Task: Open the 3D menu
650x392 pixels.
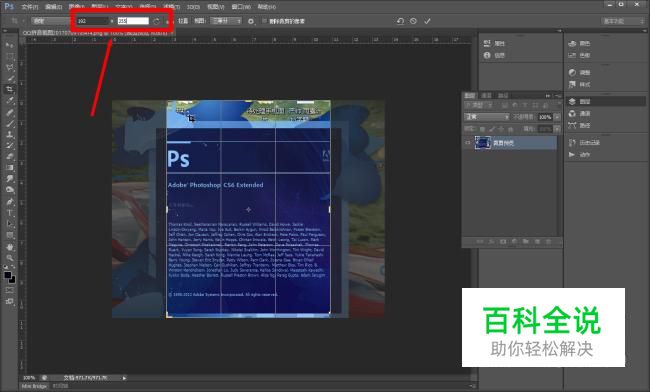Action: (x=193, y=7)
